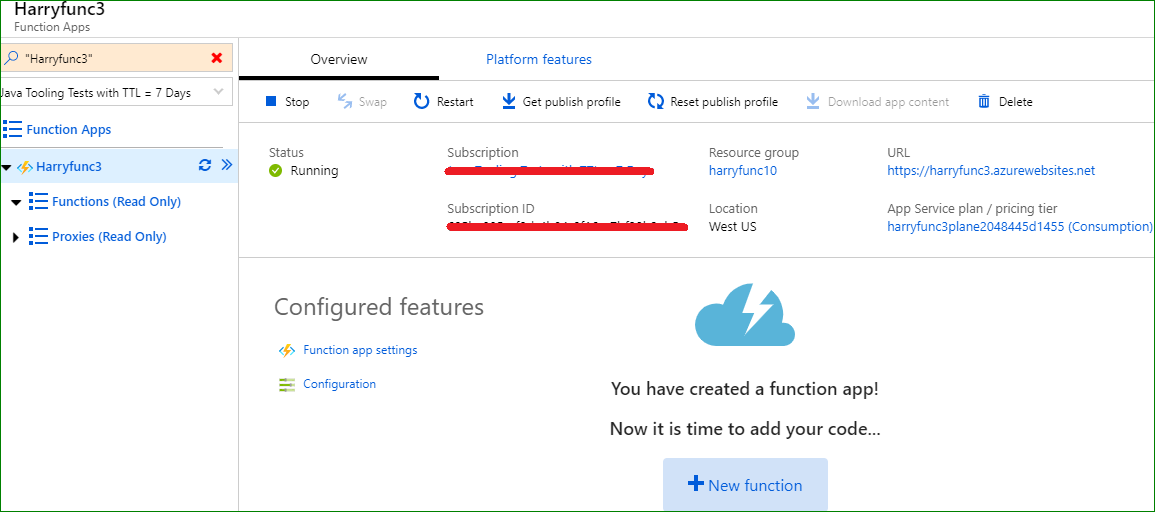The width and height of the screenshot is (1155, 512).
Task: Click Download app content
Action: (877, 102)
